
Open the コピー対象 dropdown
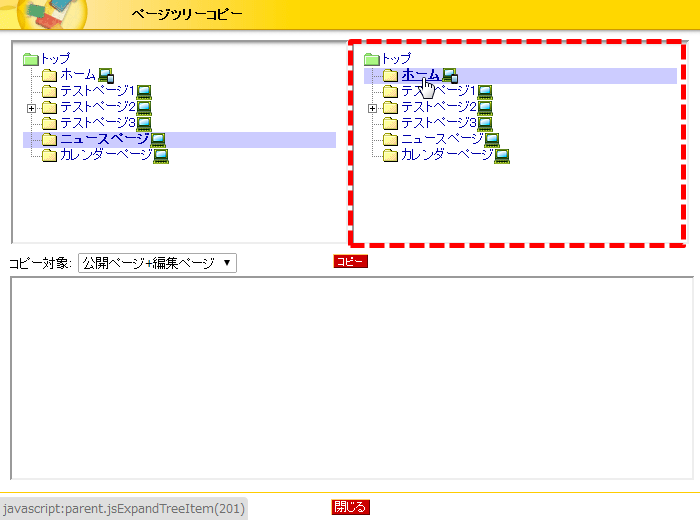click(157, 263)
